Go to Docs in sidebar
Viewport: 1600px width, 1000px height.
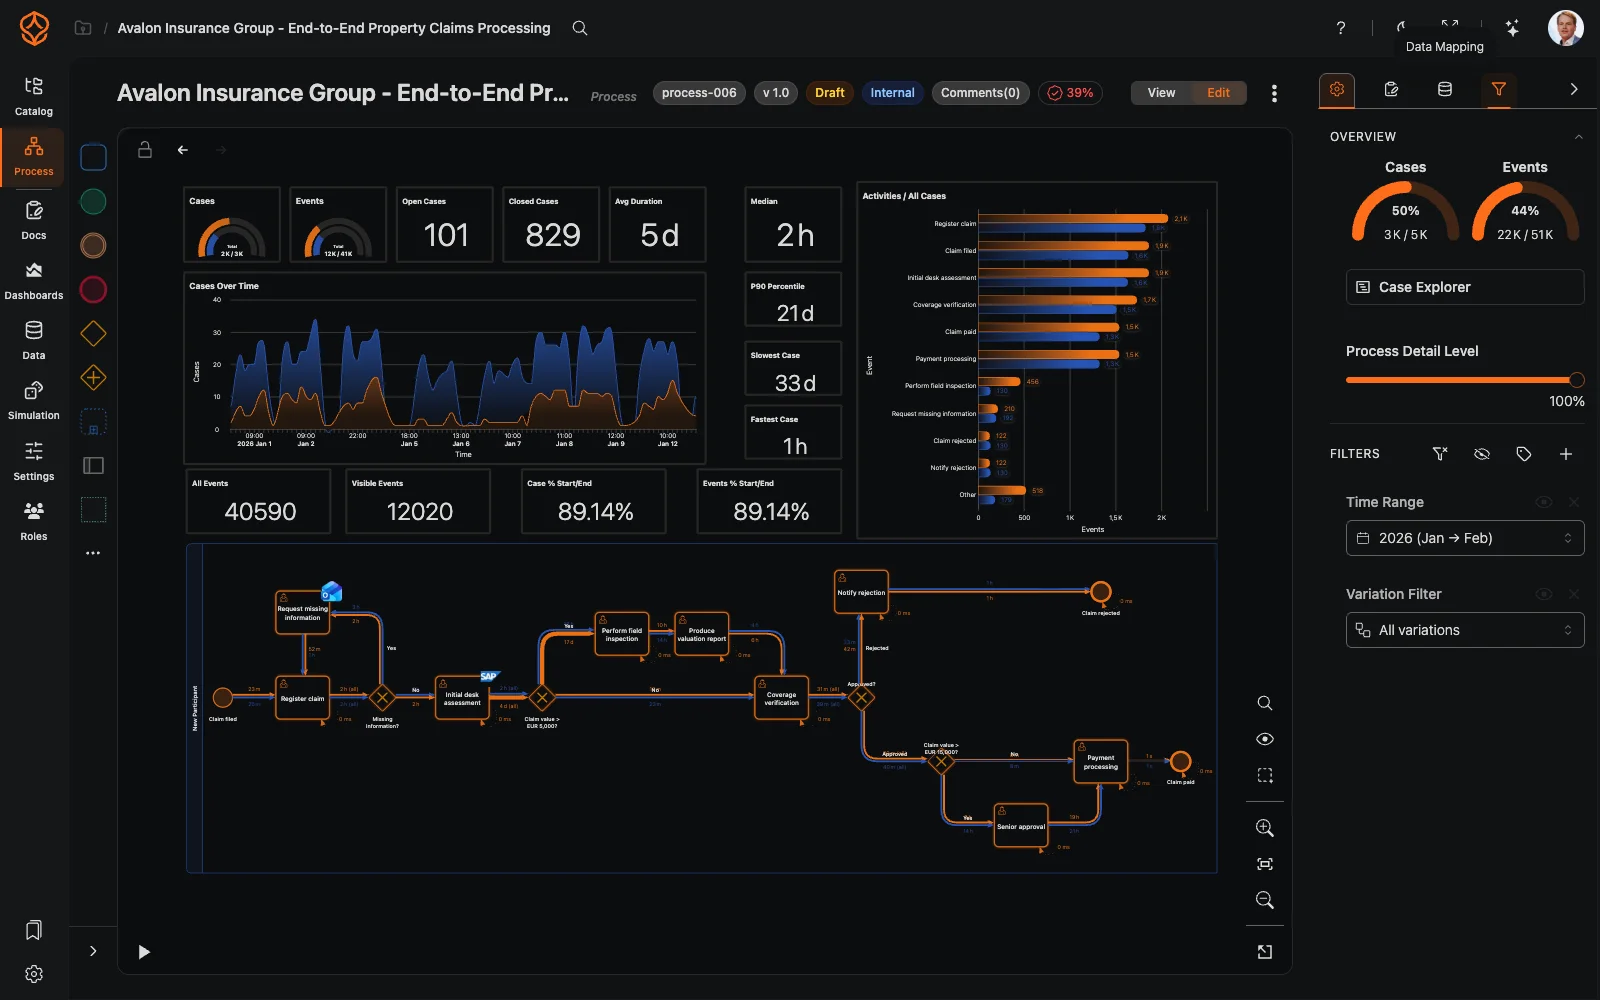click(33, 220)
